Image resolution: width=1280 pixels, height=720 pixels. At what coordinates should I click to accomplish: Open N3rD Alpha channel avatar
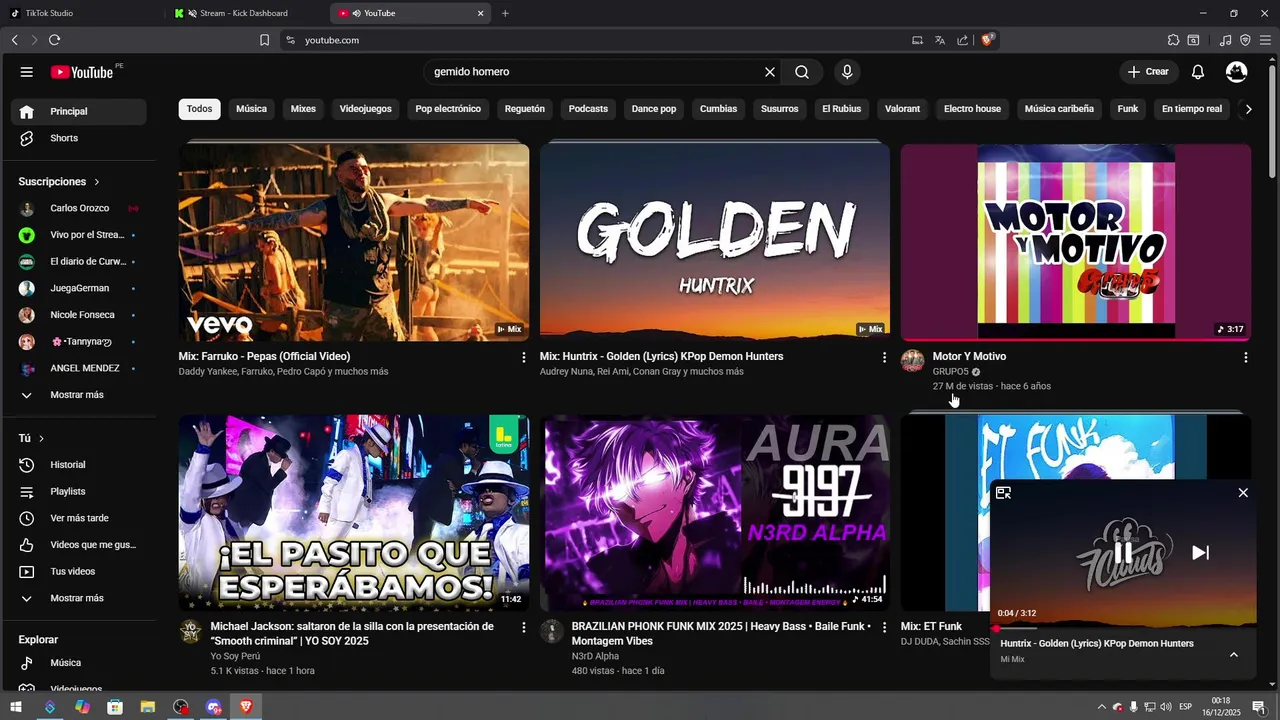(552, 631)
